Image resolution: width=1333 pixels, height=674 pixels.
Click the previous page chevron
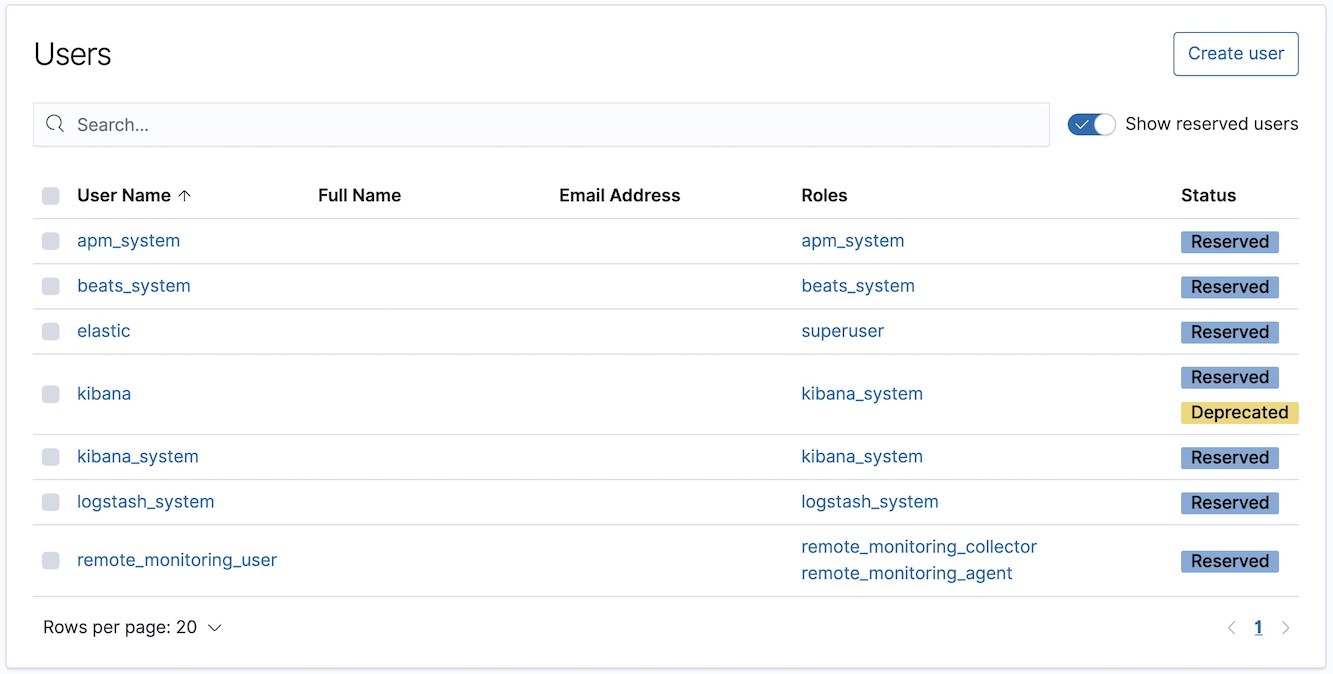(1231, 627)
